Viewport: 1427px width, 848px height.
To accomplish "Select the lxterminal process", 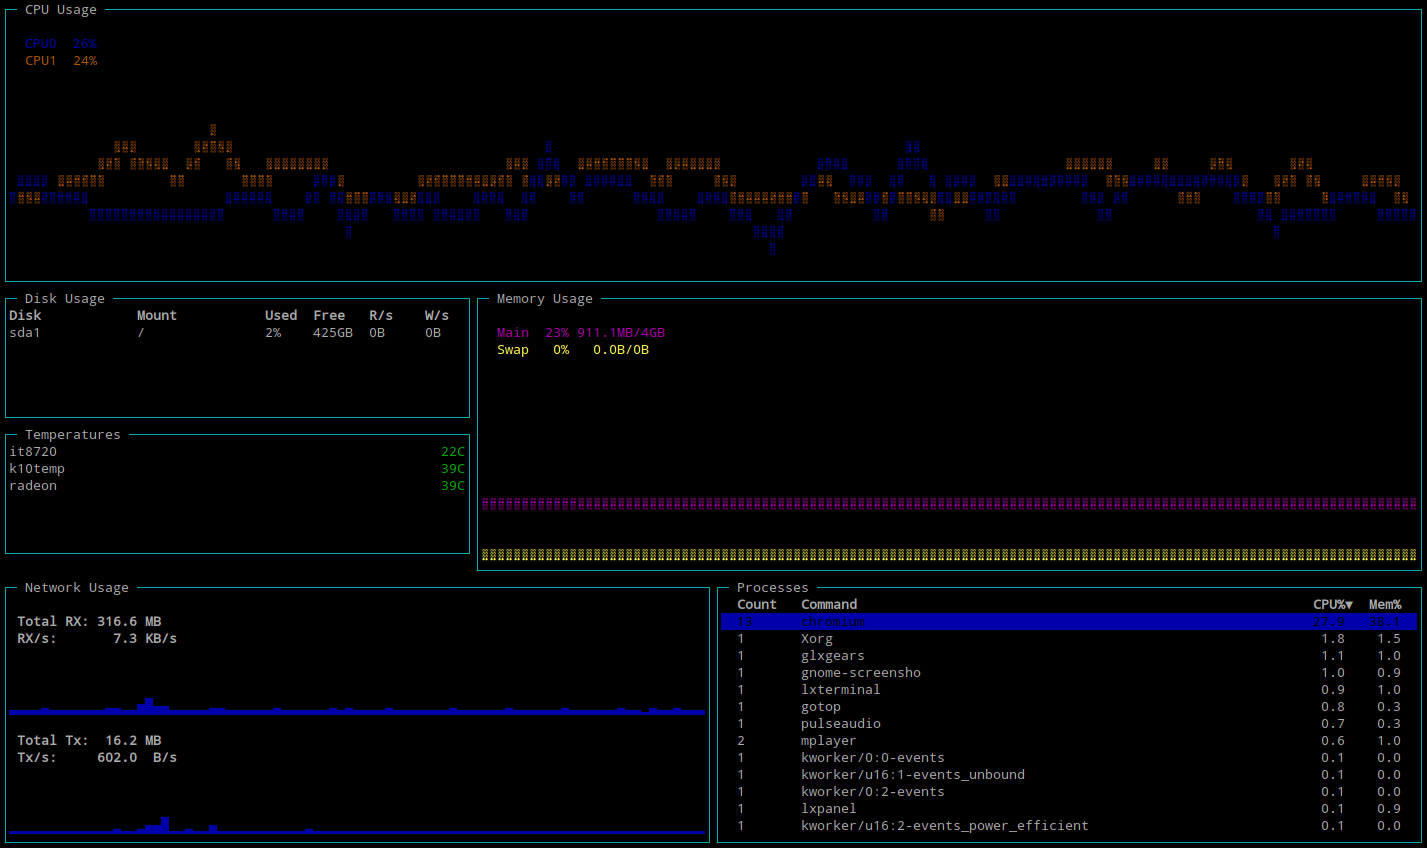I will 1069,690.
